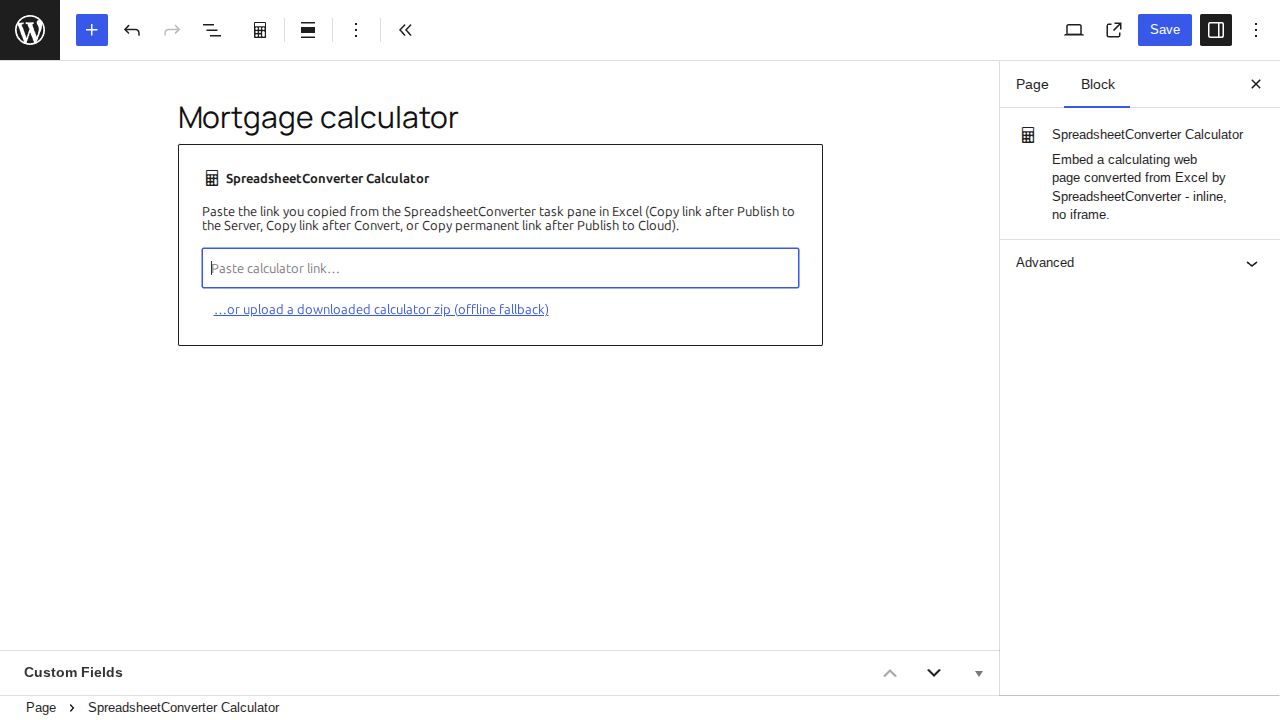Select the Block settings tab
The image size is (1280, 720).
click(x=1097, y=85)
